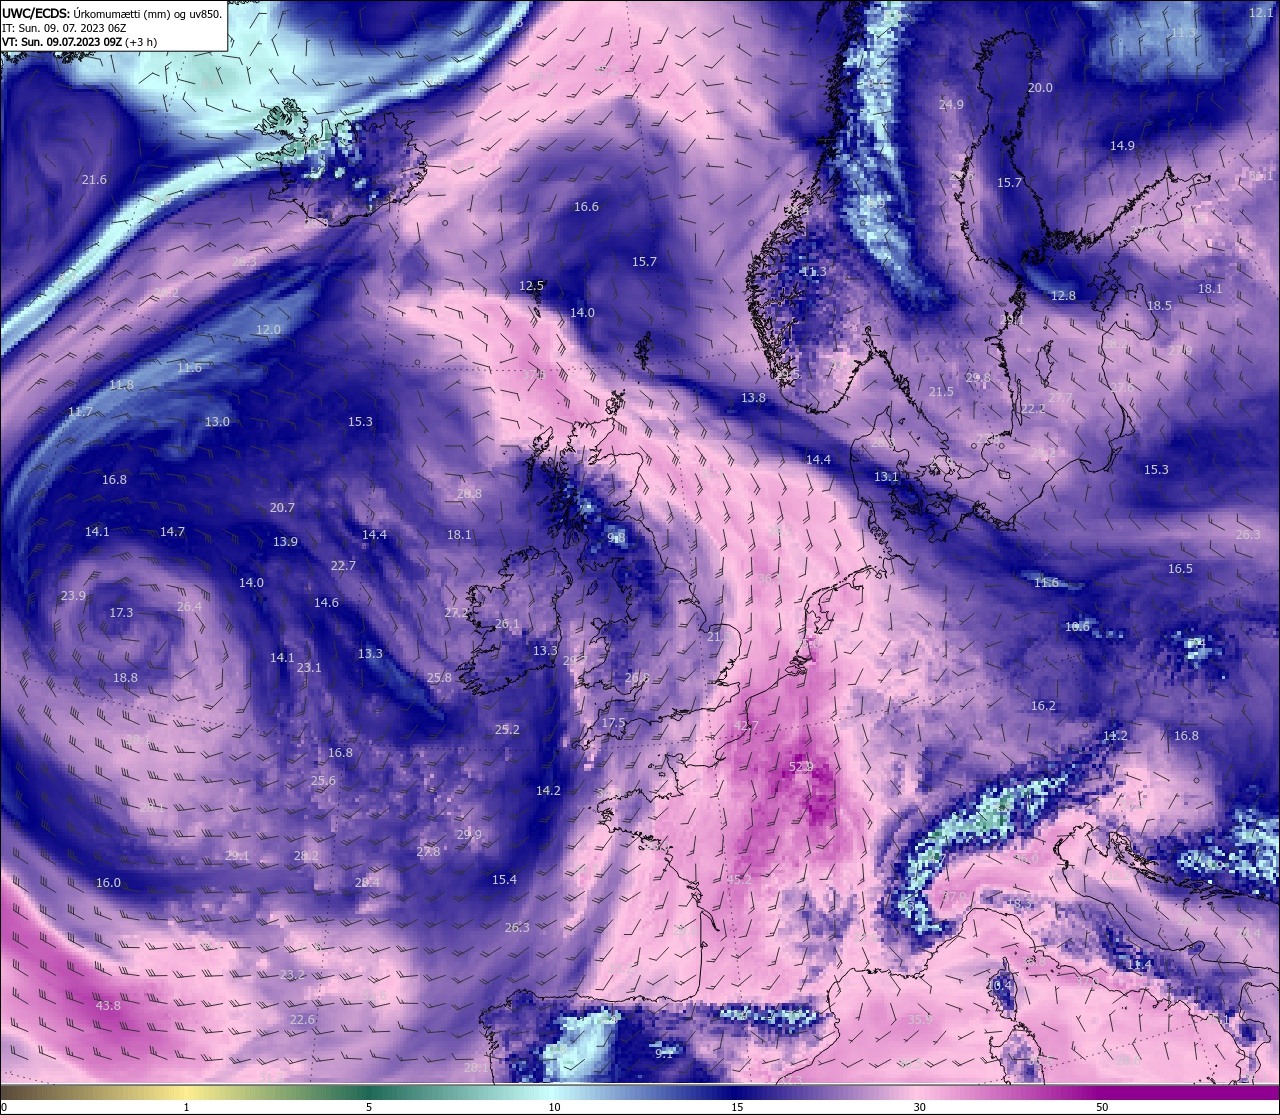Viewport: 1280px width, 1115px height.
Task: Click the VT: Sun. 09.07.2023 09Z (+3 h) line
Action: coord(79,42)
